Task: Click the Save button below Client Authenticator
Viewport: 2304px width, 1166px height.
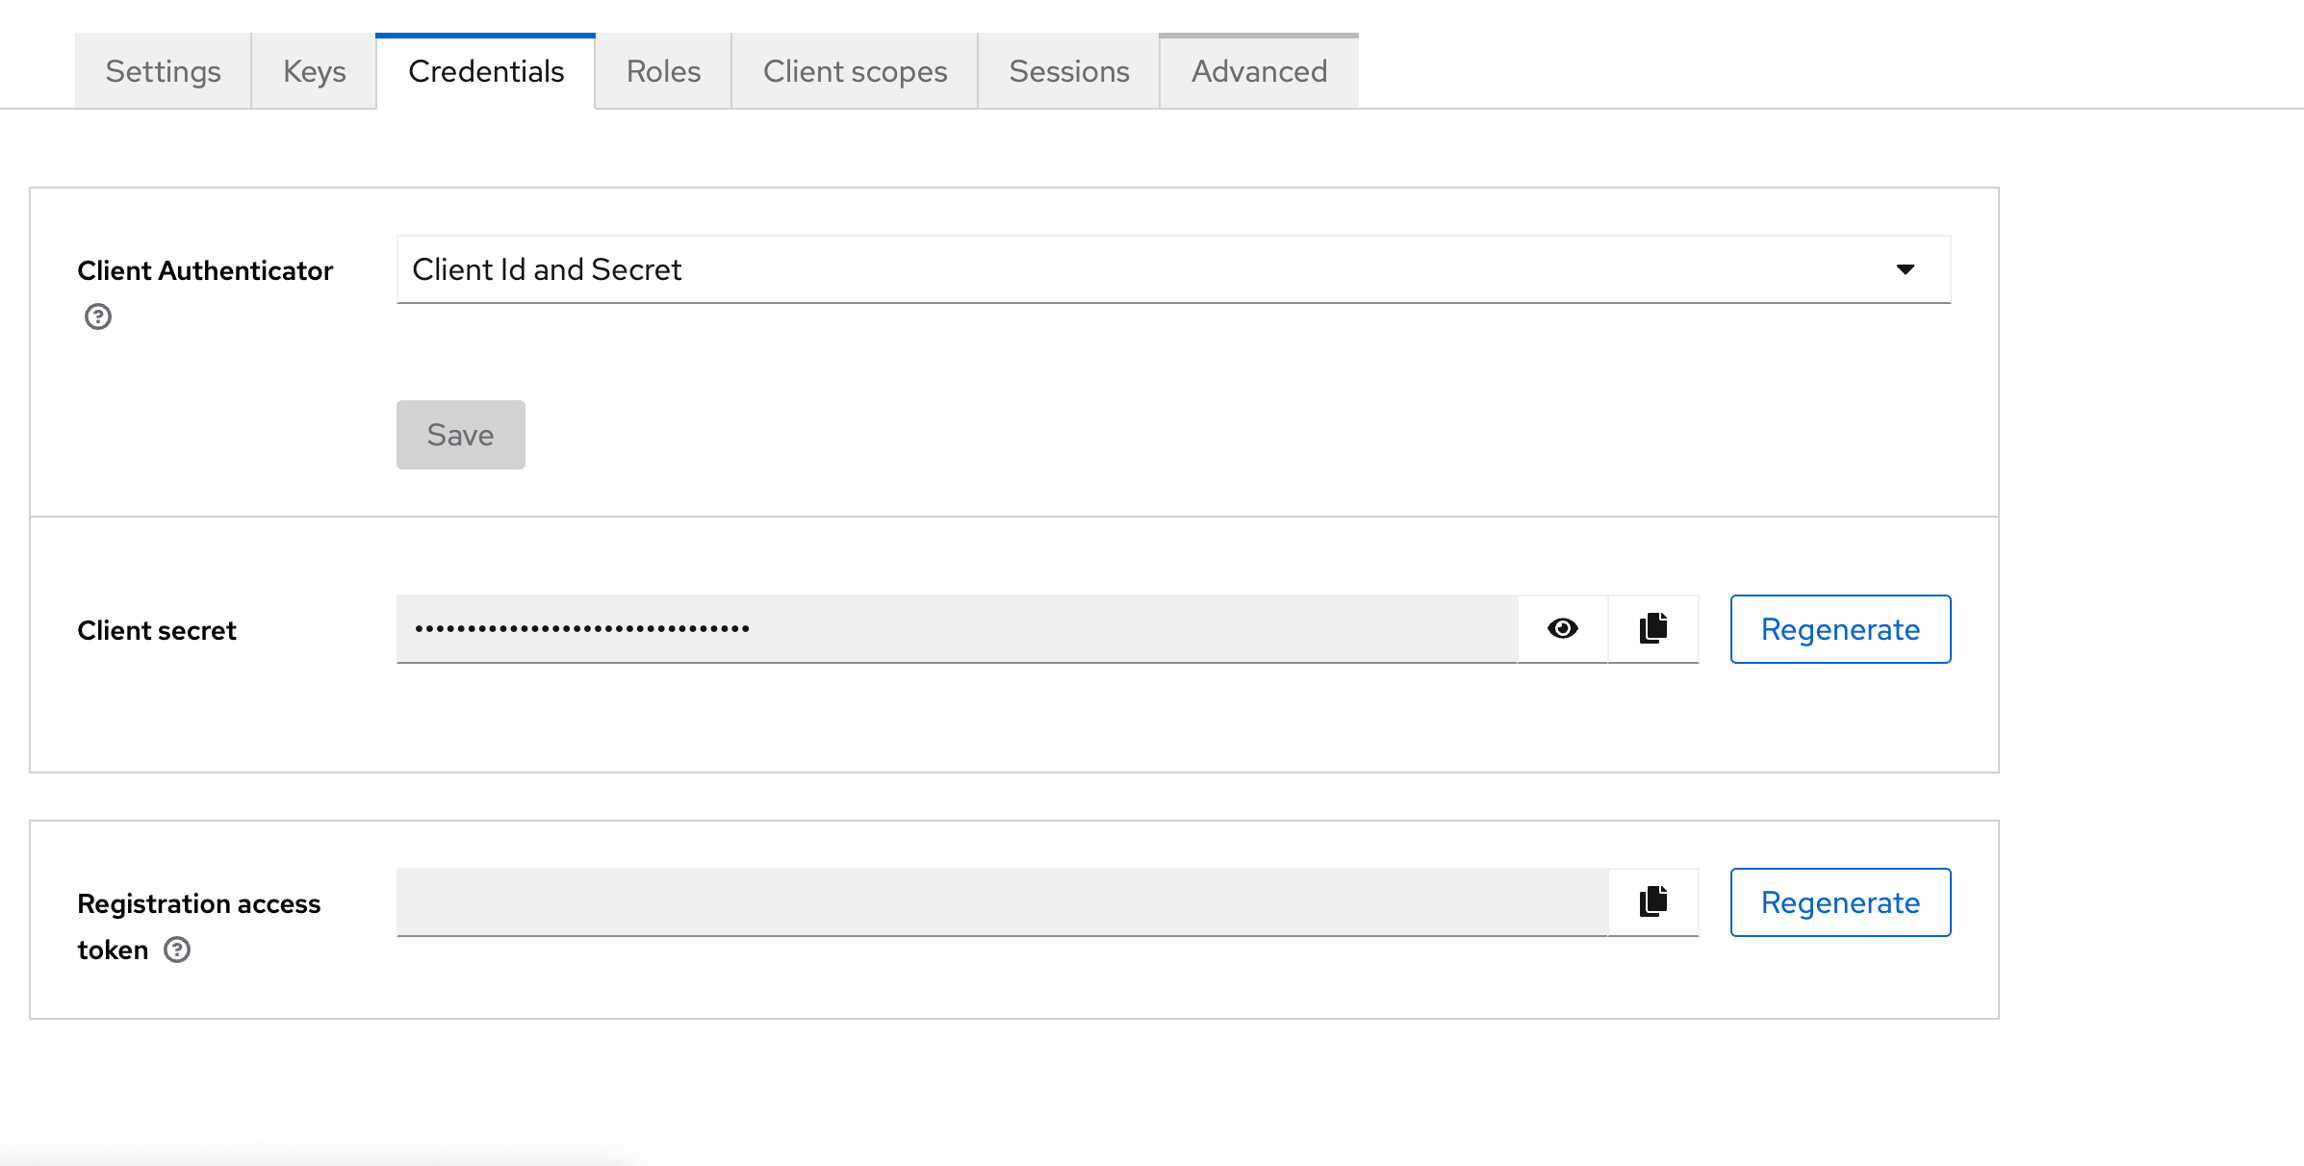Action: 460,434
